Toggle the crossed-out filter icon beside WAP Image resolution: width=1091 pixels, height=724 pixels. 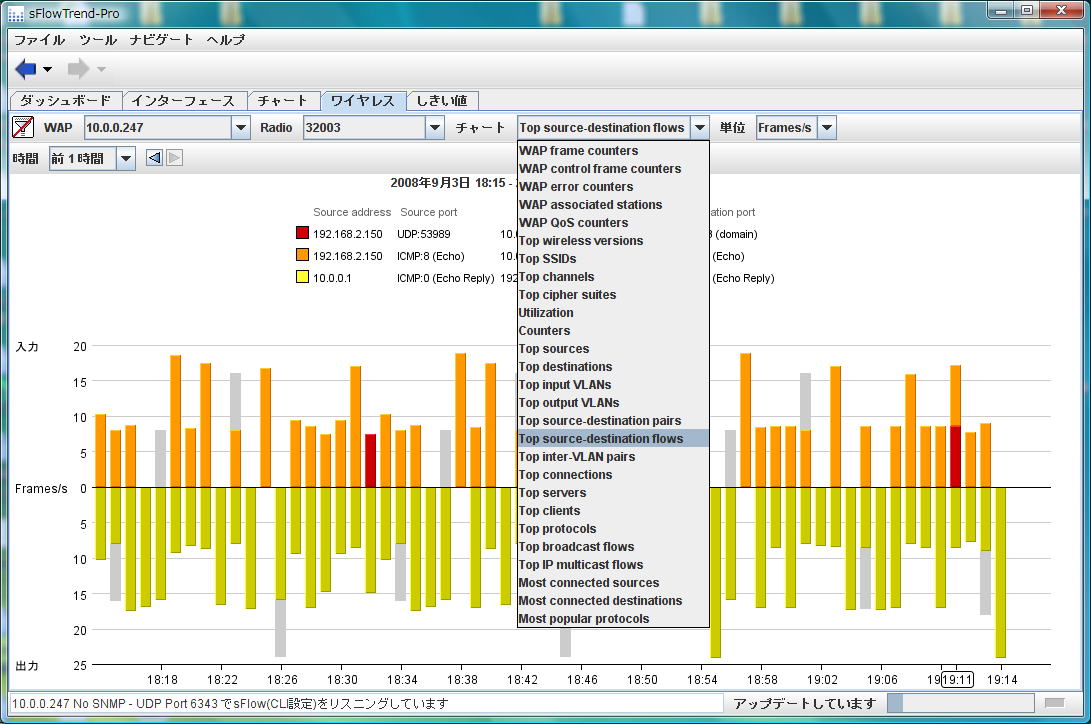point(22,128)
